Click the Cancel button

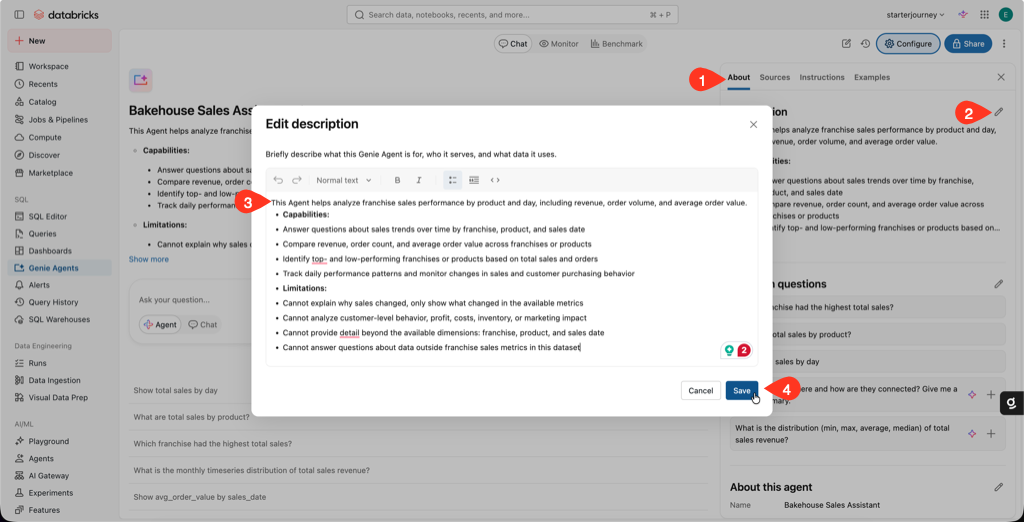(x=701, y=391)
